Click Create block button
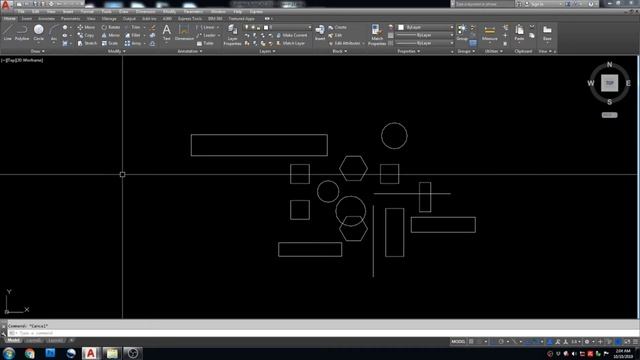 click(338, 27)
